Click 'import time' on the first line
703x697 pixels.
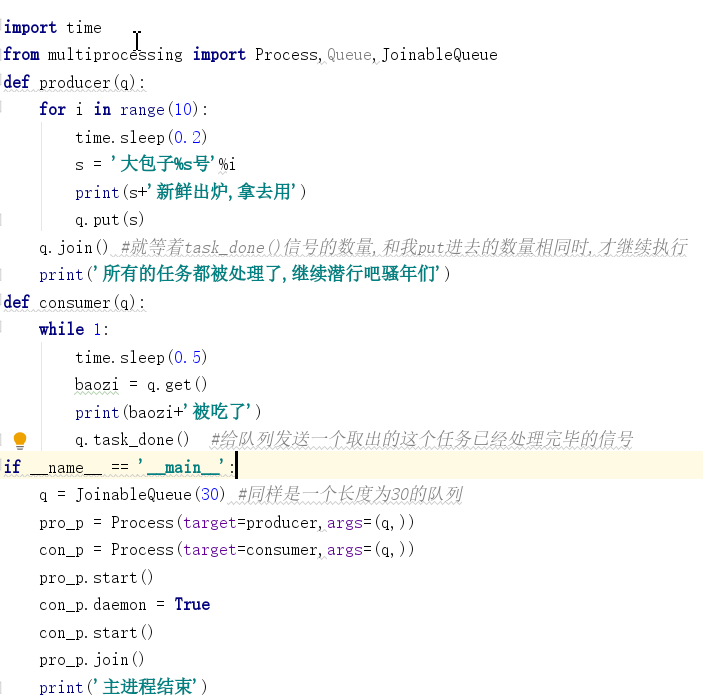[52, 28]
